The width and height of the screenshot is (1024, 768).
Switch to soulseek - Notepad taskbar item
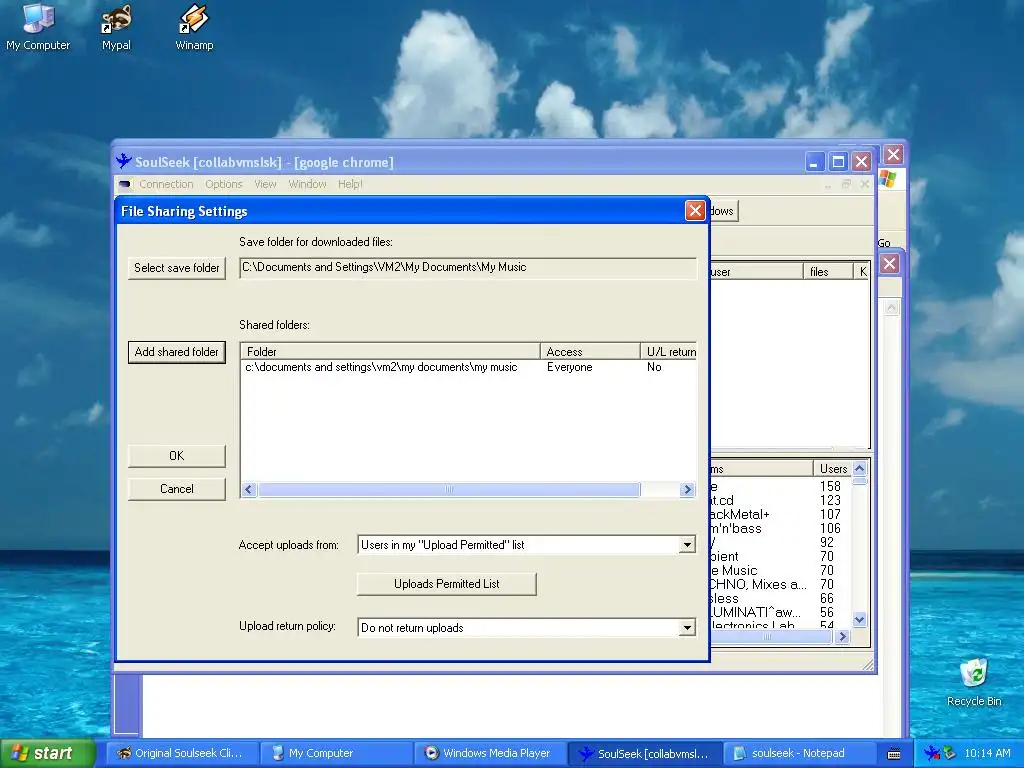[x=798, y=754]
